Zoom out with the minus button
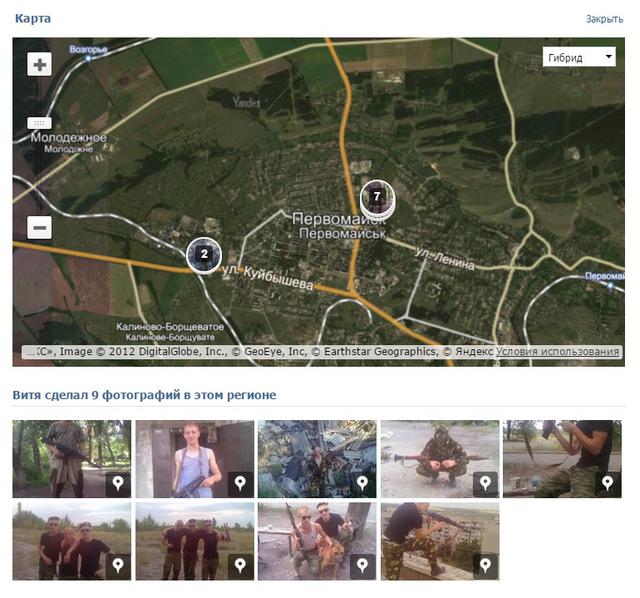The height and width of the screenshot is (598, 640). pos(40,227)
